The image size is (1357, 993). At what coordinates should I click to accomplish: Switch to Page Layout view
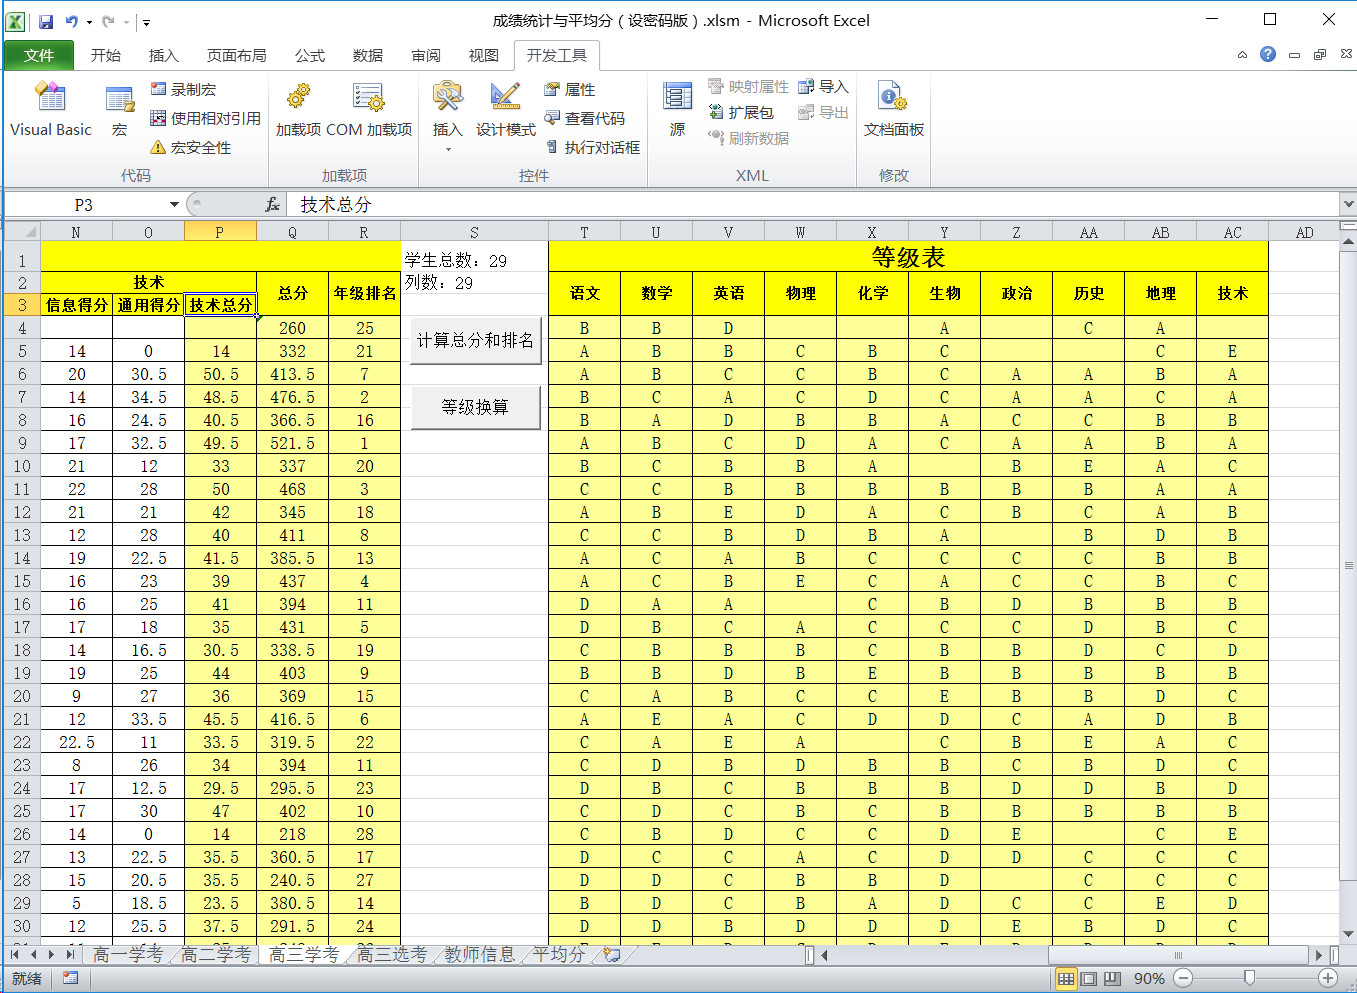(1089, 979)
